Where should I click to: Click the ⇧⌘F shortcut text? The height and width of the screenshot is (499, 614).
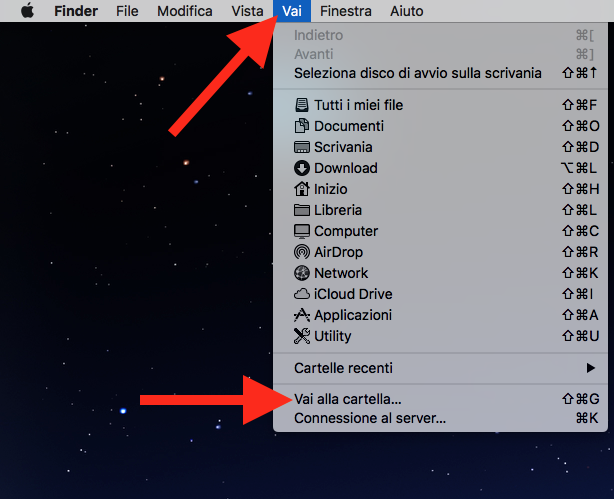coord(580,105)
